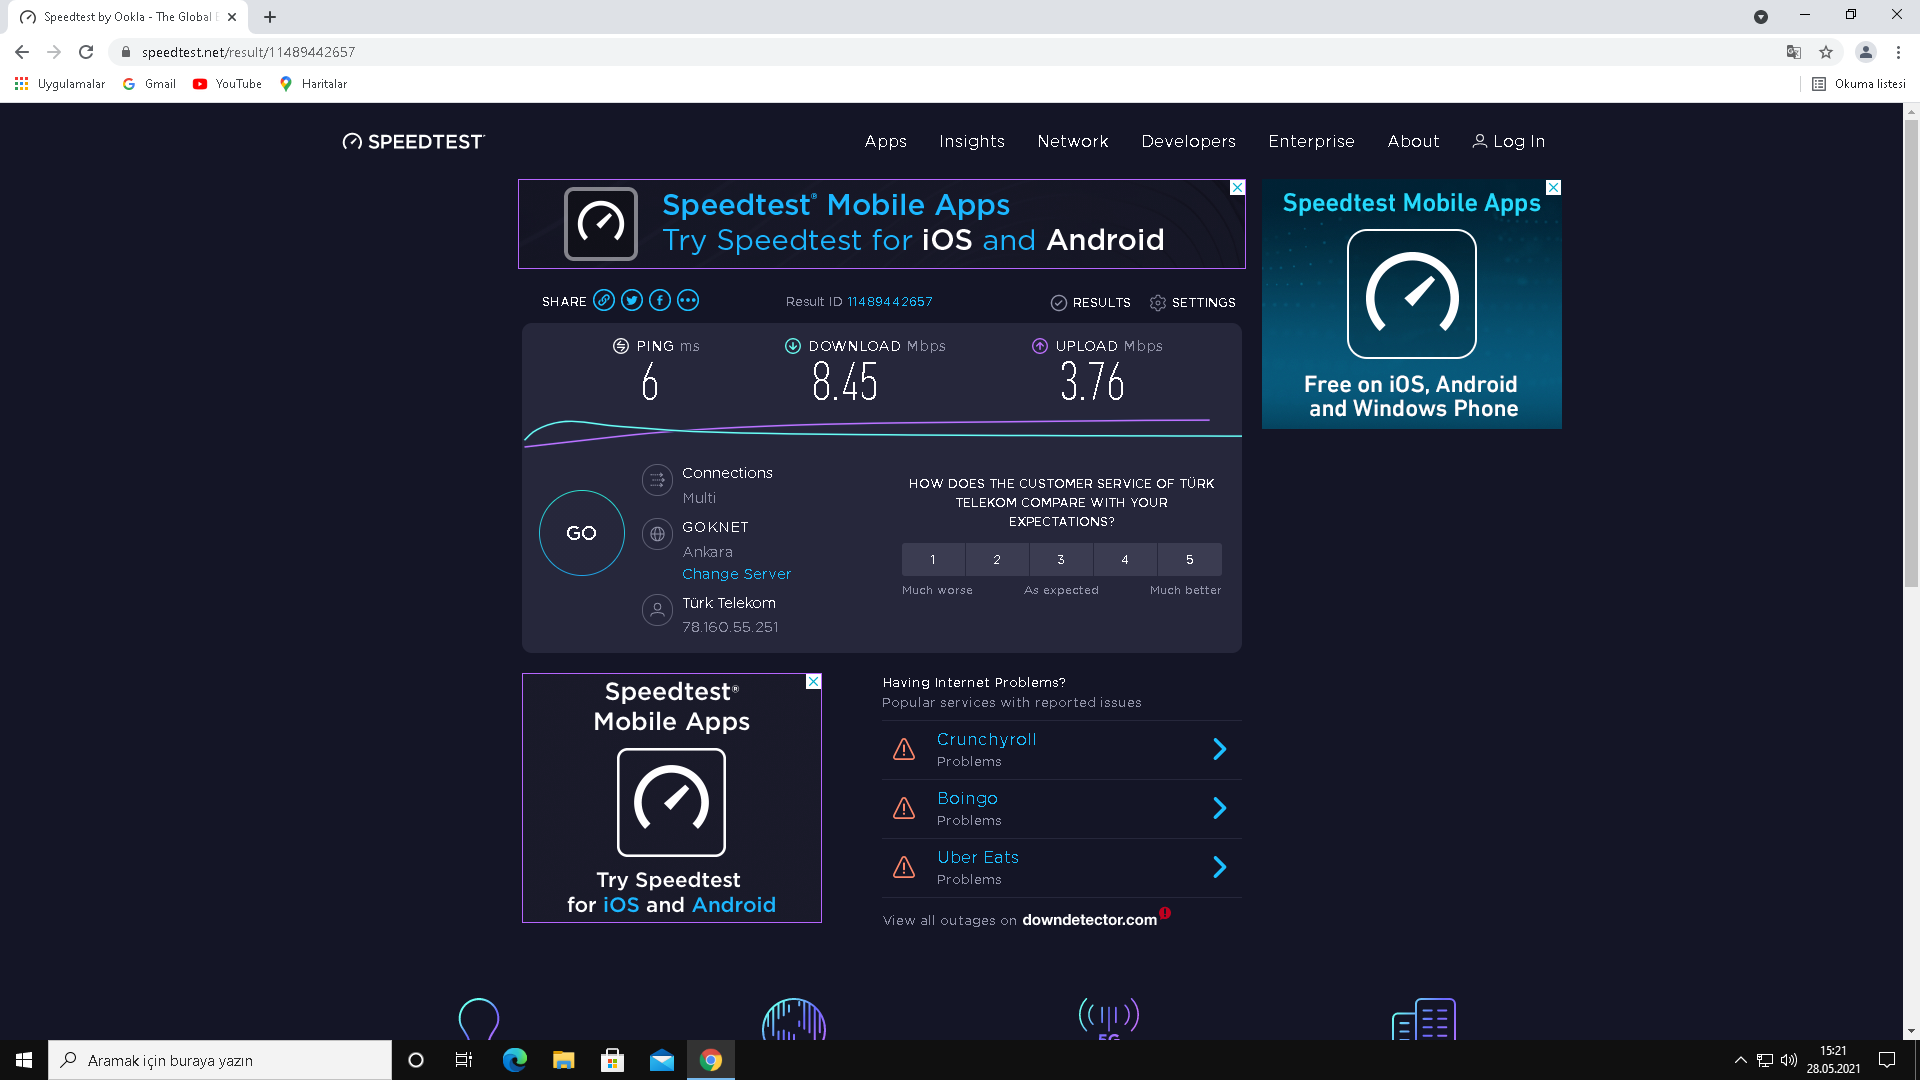The height and width of the screenshot is (1080, 1920).
Task: Rate Türk Telekom service as 1
Action: pos(932,559)
